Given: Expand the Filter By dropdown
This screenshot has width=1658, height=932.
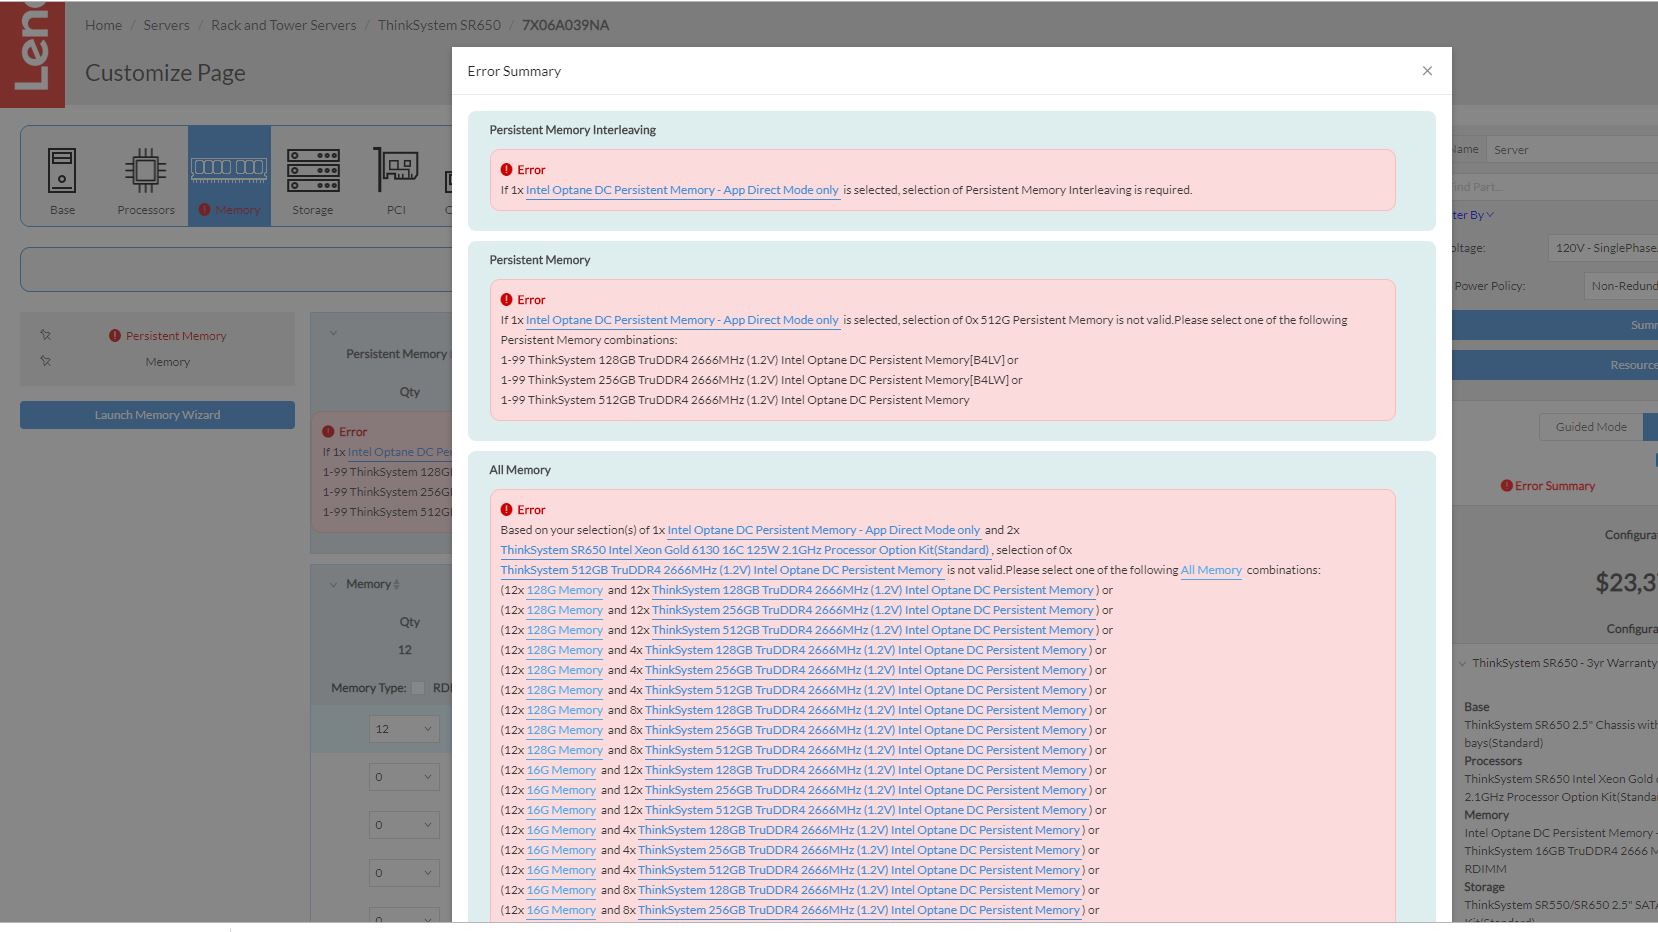Looking at the screenshot, I should click(x=1472, y=215).
